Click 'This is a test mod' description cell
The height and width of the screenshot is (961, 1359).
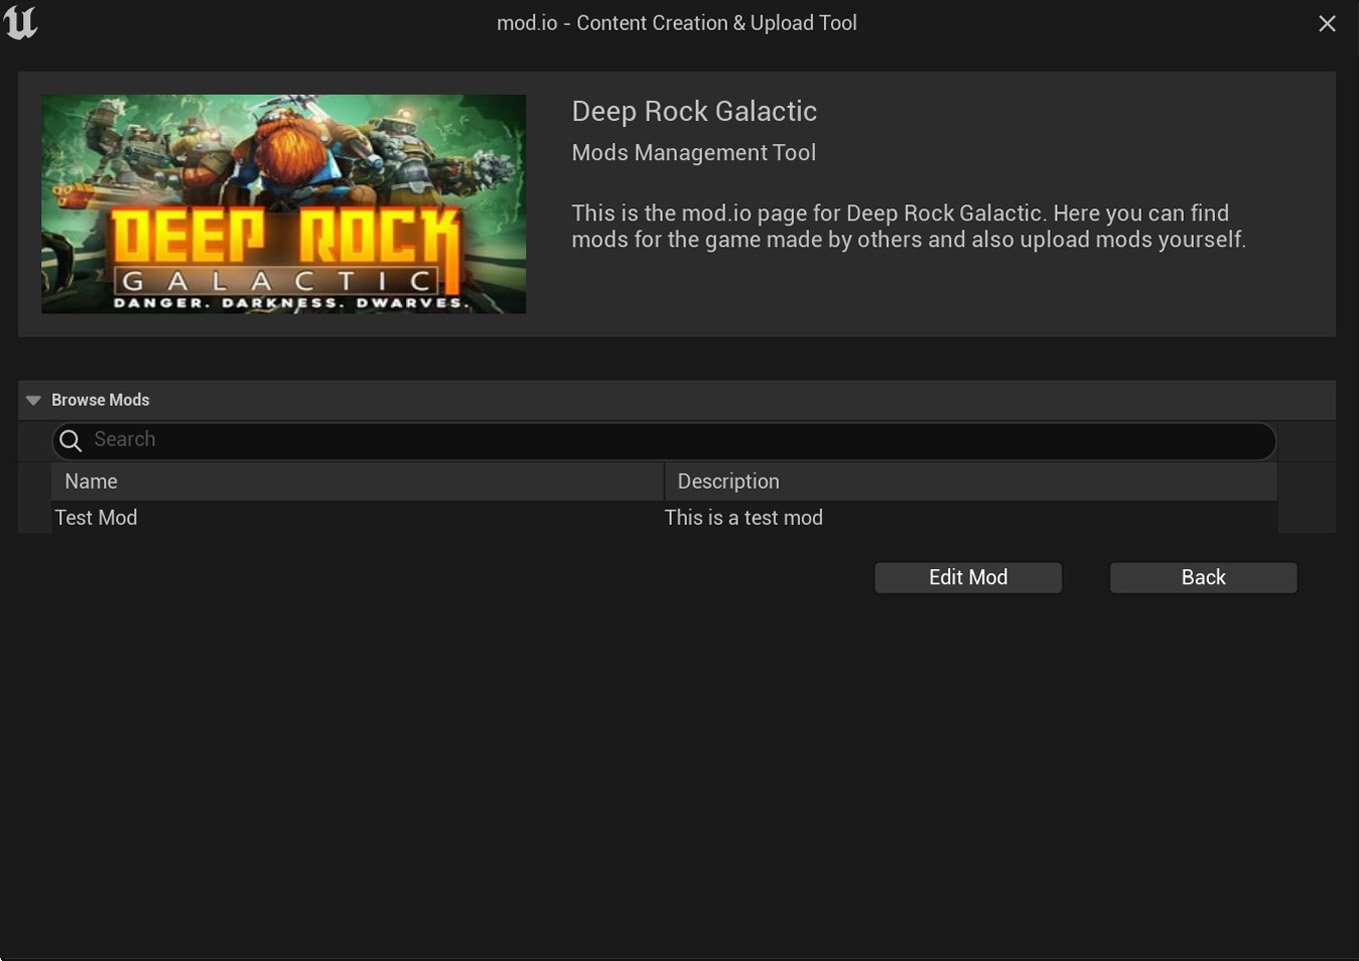(744, 517)
